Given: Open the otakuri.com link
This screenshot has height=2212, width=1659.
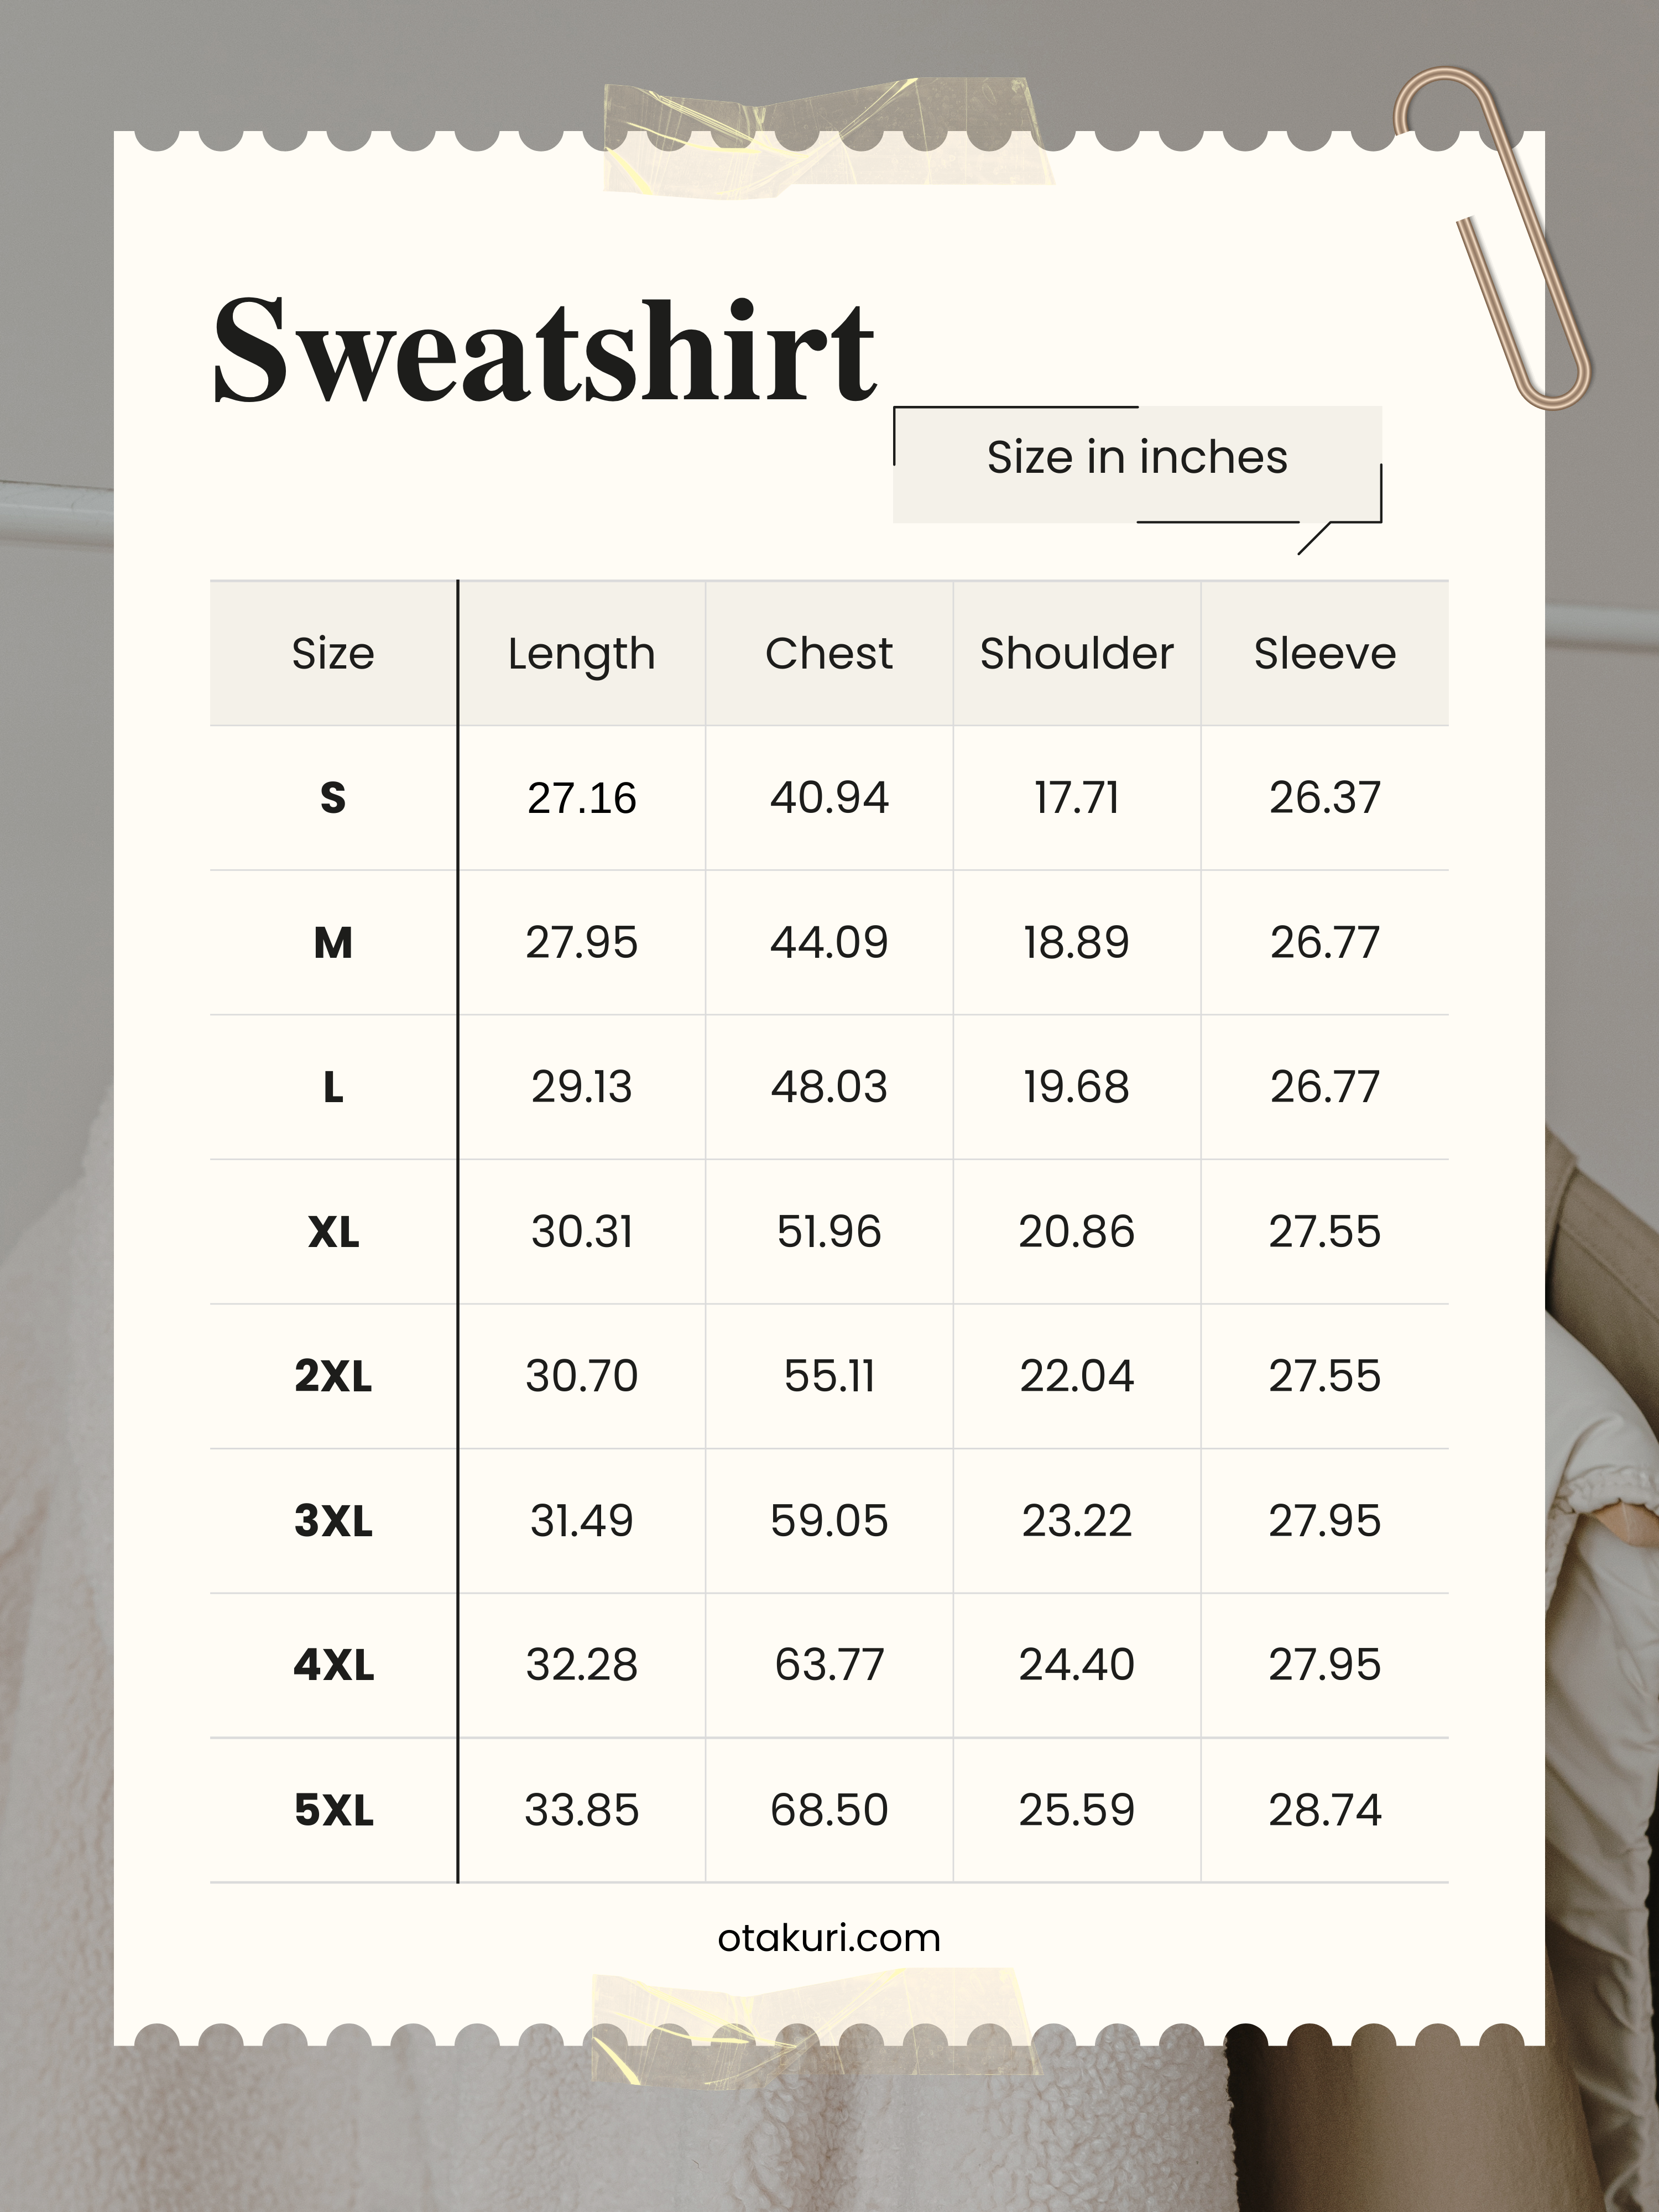Looking at the screenshot, I should pyautogui.click(x=829, y=1938).
